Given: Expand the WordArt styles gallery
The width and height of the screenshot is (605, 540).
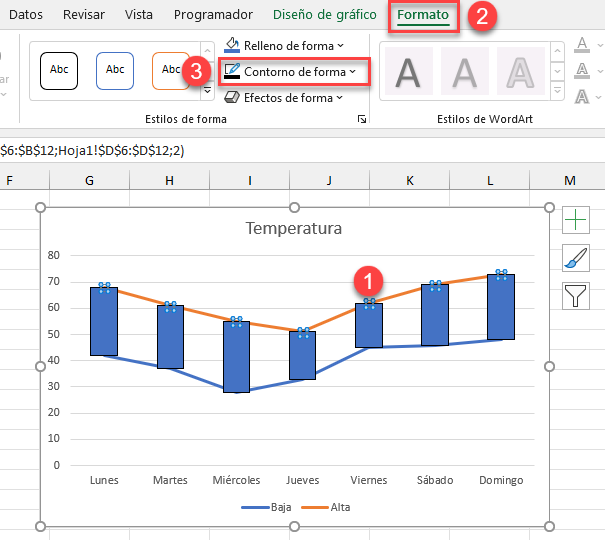Looking at the screenshot, I should pos(557,91).
